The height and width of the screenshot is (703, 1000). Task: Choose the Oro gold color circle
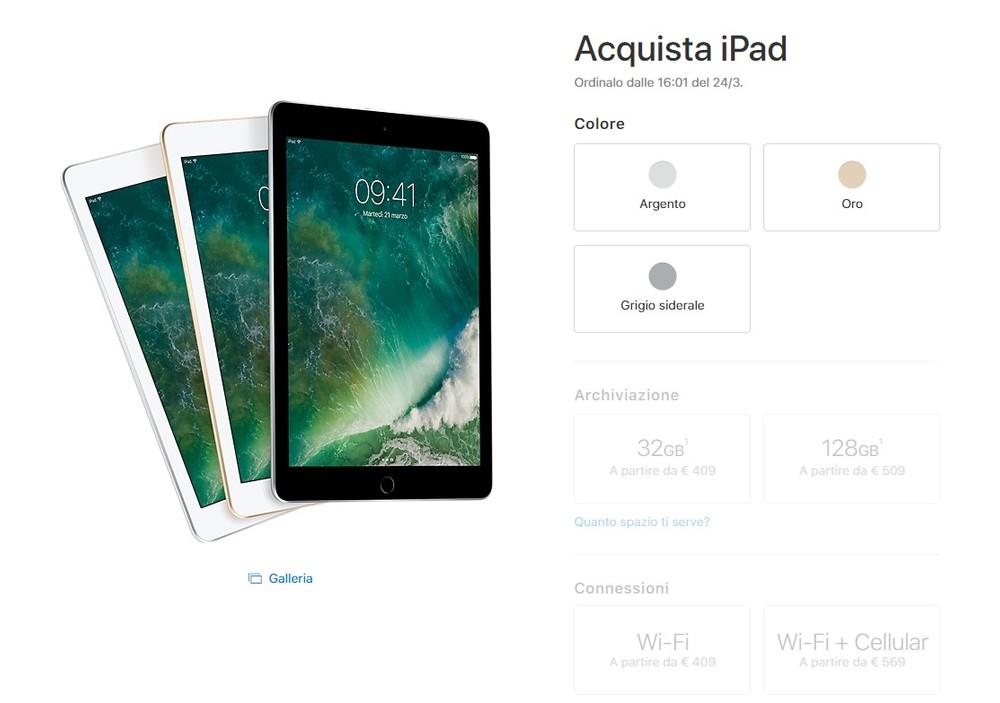851,174
